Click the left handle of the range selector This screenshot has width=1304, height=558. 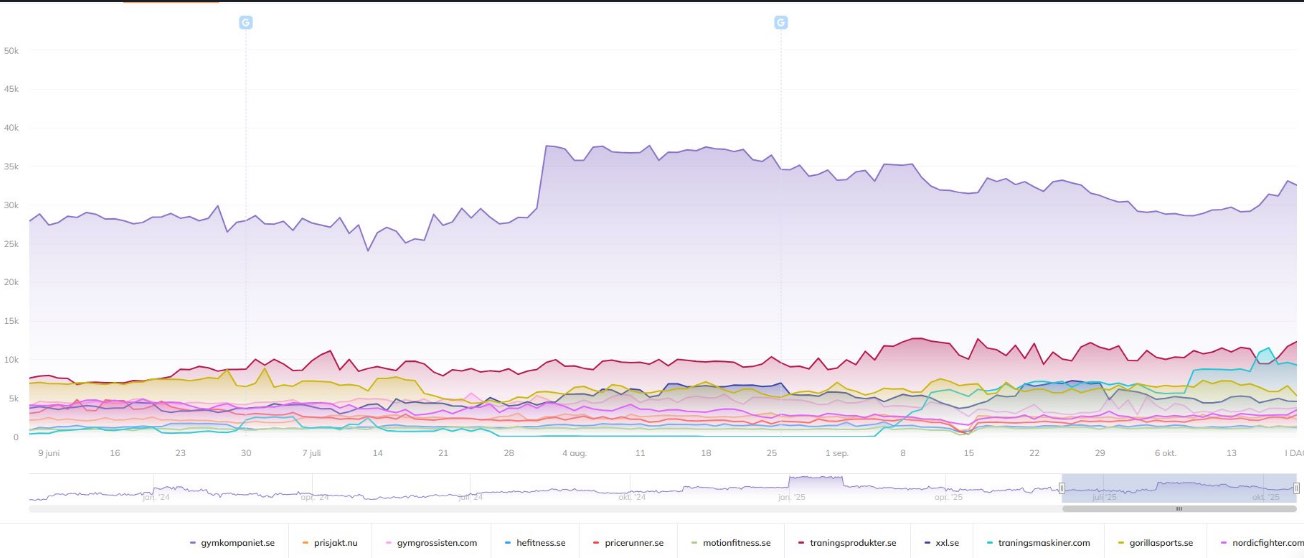(x=1062, y=488)
